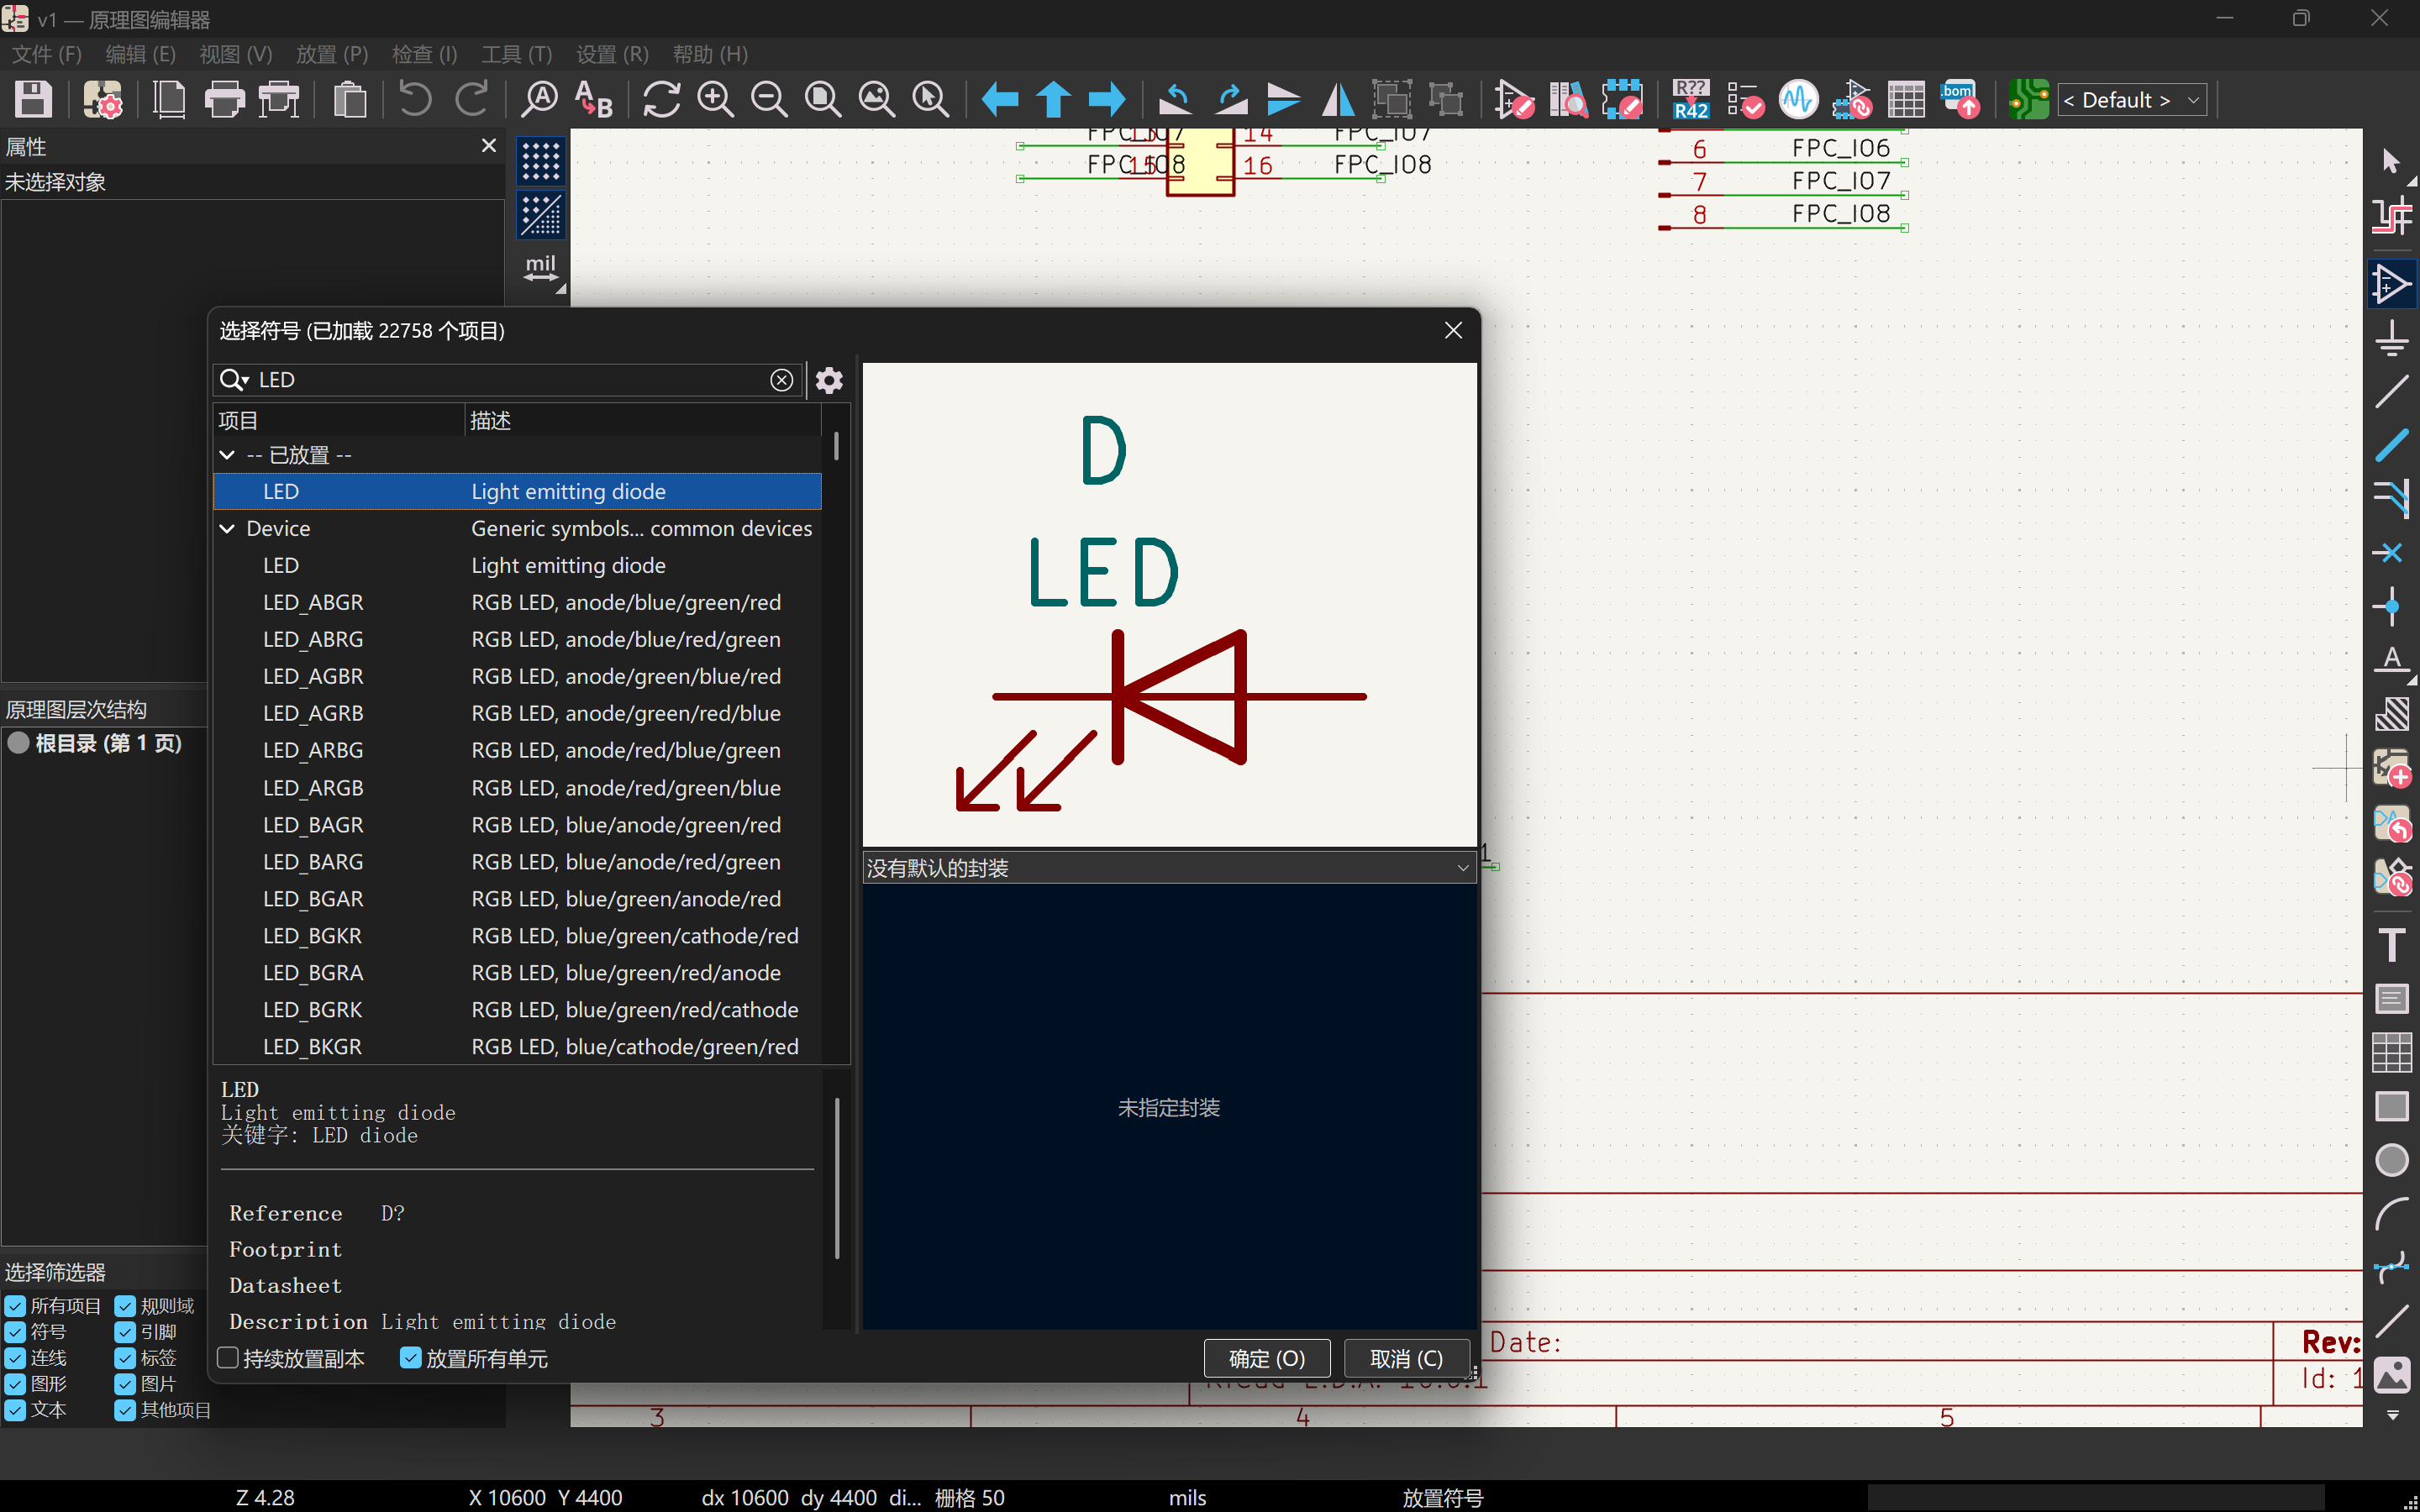This screenshot has height=1512, width=2420.
Task: Close the 选择符号 dialog
Action: tap(1454, 330)
